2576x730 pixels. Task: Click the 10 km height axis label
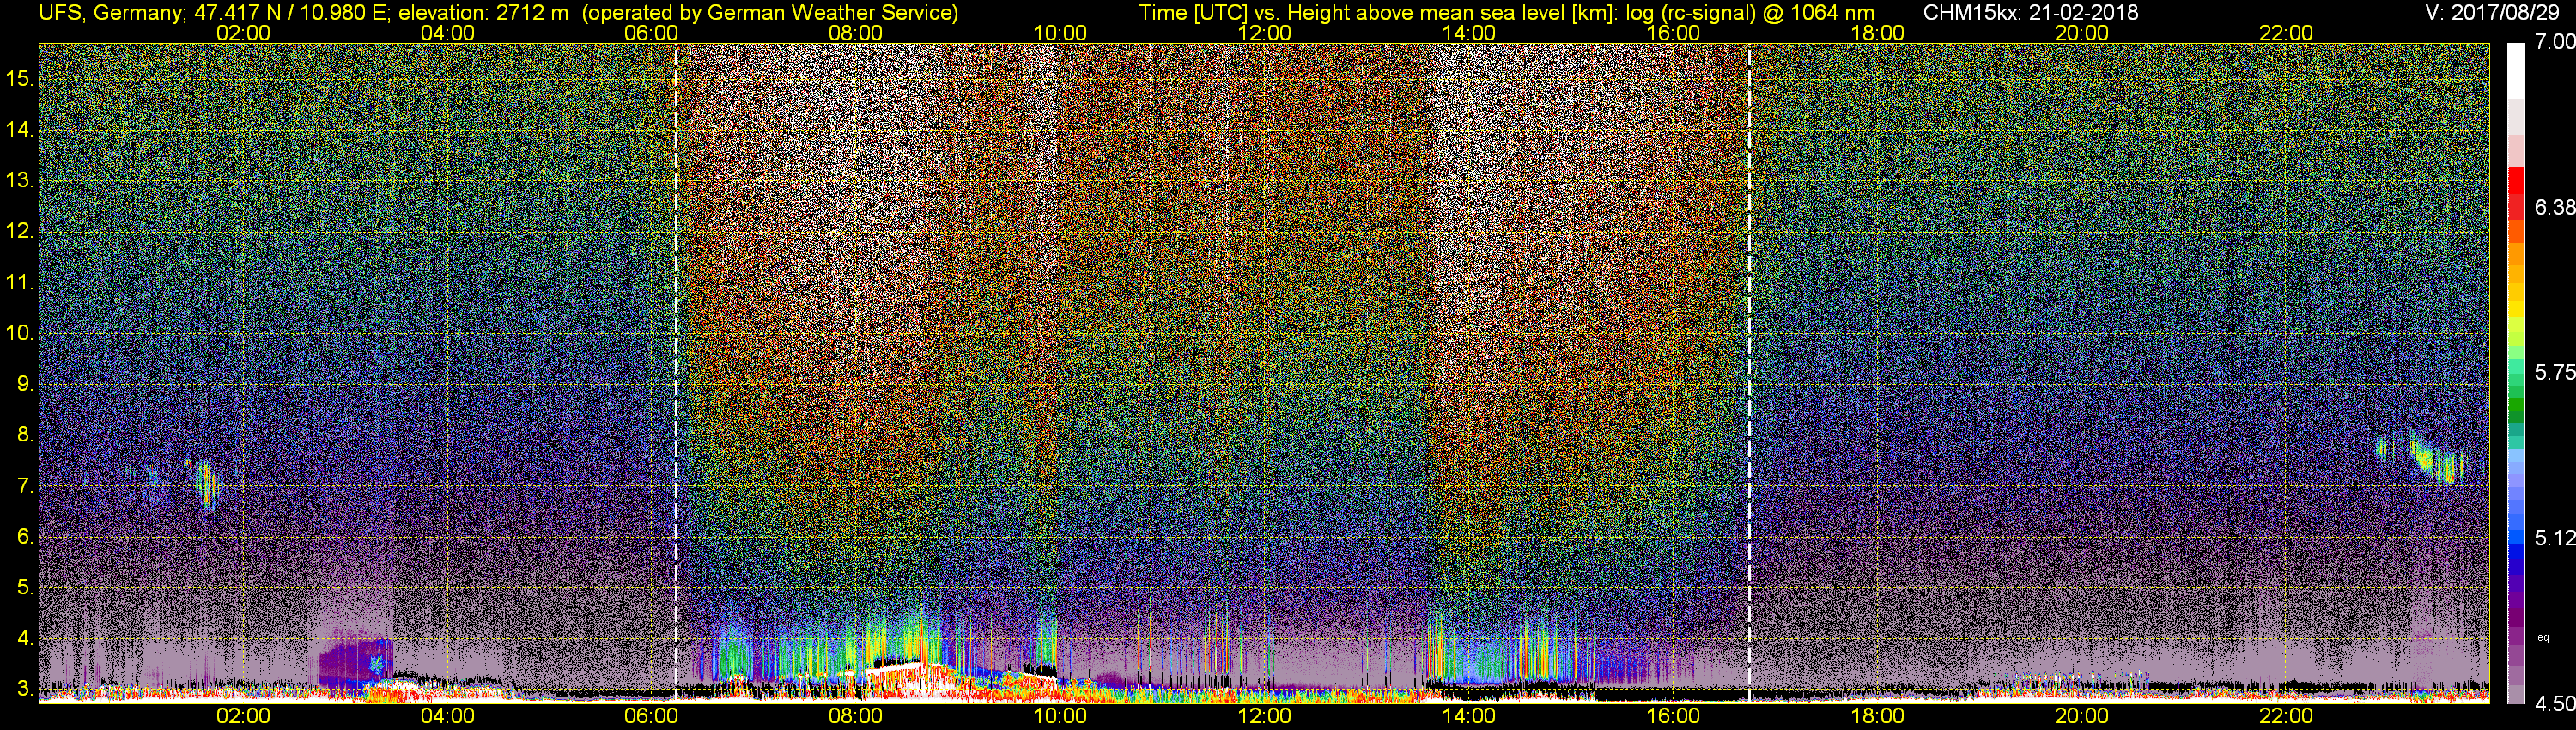pyautogui.click(x=20, y=333)
